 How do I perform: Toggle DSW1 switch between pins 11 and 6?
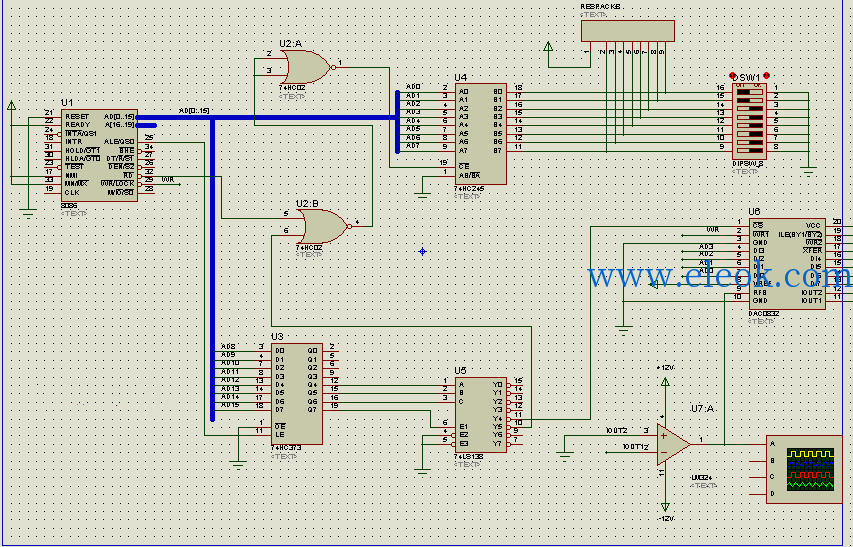point(749,133)
